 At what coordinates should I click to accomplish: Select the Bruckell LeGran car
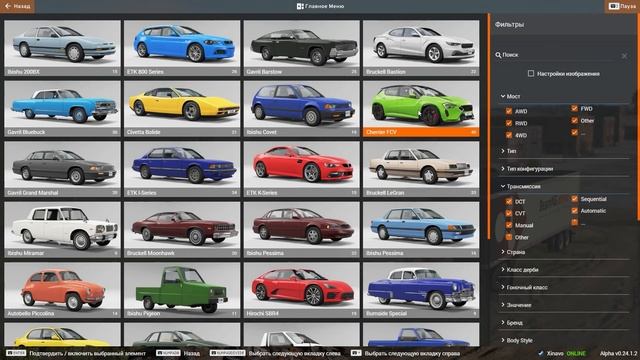coord(421,169)
